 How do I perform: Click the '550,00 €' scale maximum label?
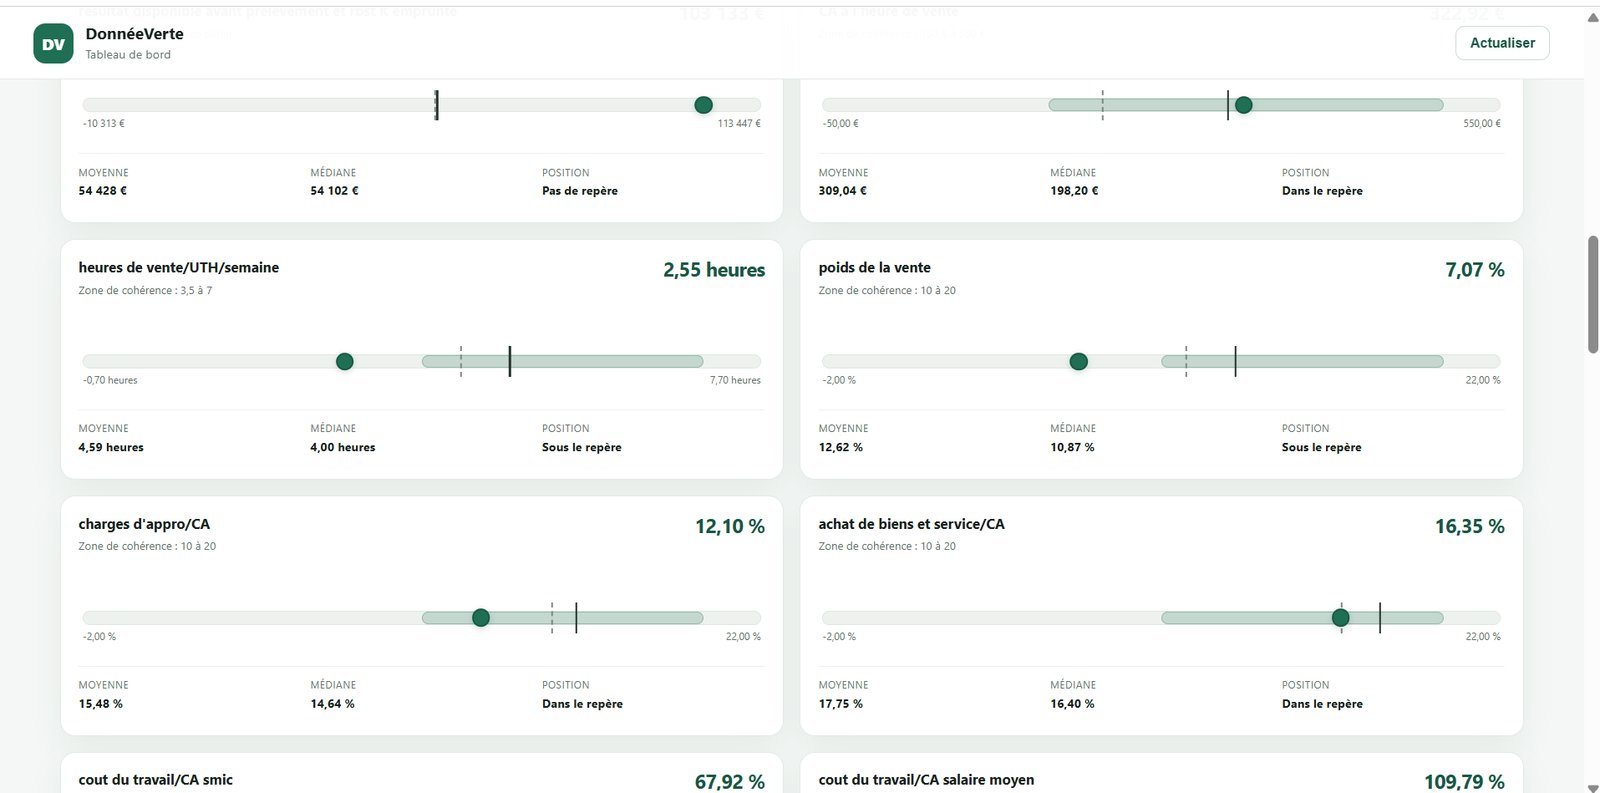pyautogui.click(x=1482, y=124)
